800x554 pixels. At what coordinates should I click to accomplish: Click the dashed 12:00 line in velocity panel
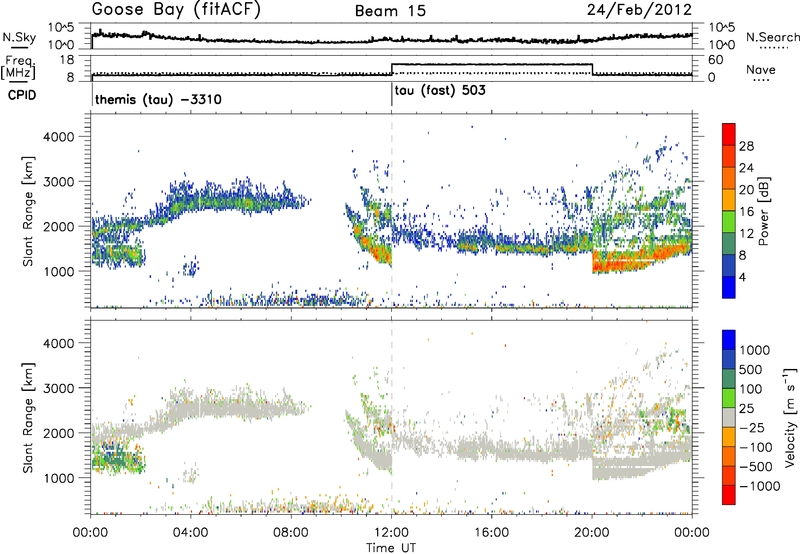(x=392, y=417)
